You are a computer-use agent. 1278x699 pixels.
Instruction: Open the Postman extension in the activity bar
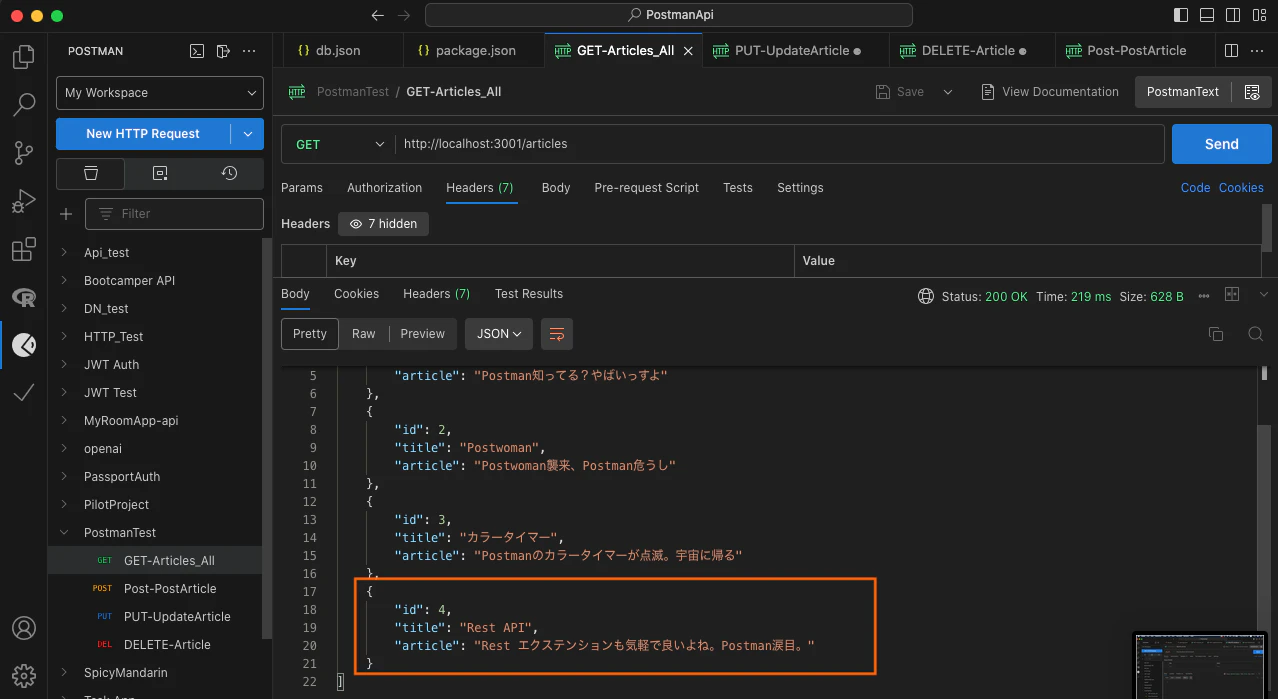tap(24, 345)
